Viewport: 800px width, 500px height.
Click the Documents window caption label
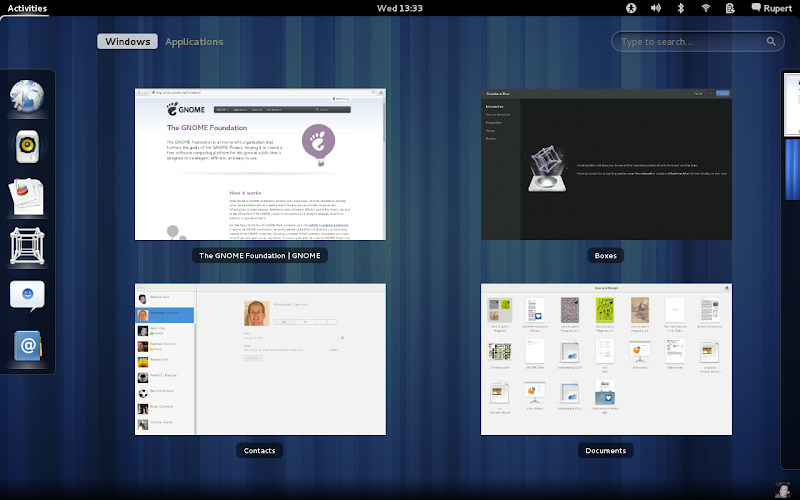(606, 451)
